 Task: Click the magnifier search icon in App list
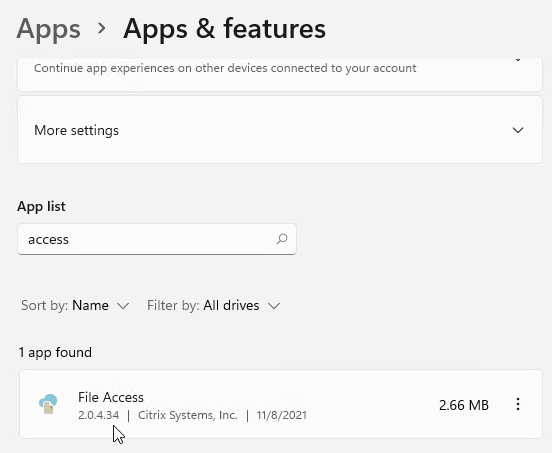tap(282, 239)
